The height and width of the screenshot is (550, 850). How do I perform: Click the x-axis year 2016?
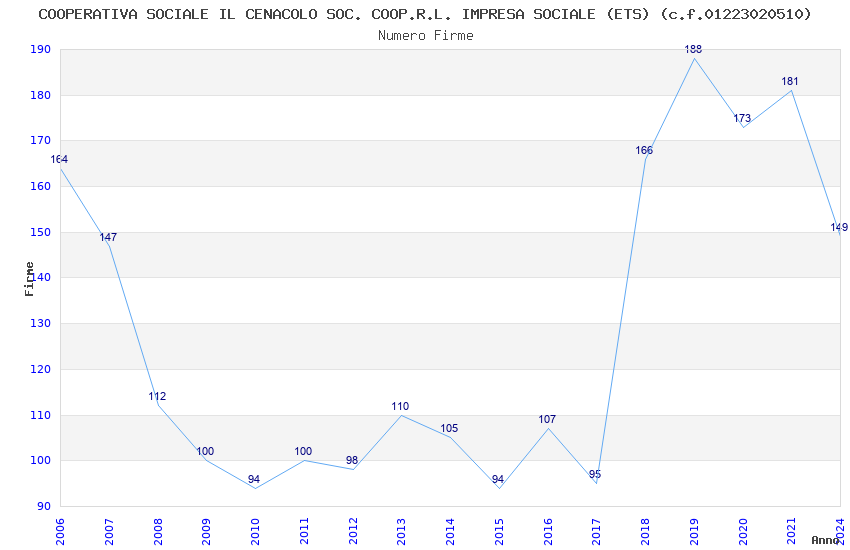[x=548, y=532]
